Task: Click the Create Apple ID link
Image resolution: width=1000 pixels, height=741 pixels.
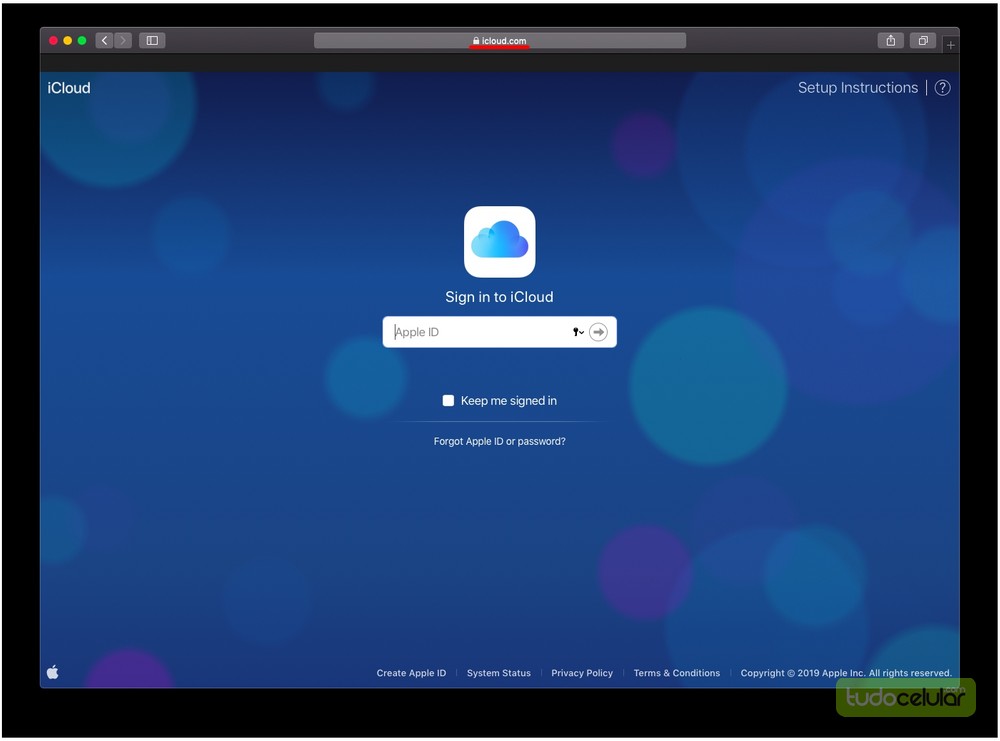Action: [x=411, y=673]
